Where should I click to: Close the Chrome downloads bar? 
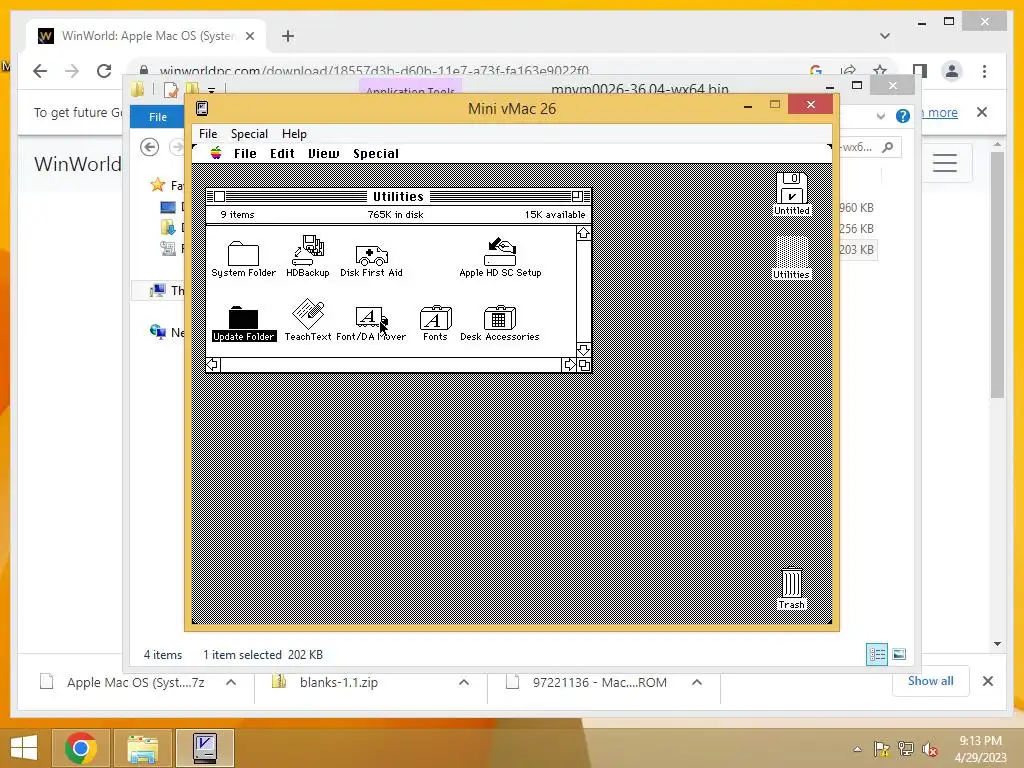click(987, 681)
